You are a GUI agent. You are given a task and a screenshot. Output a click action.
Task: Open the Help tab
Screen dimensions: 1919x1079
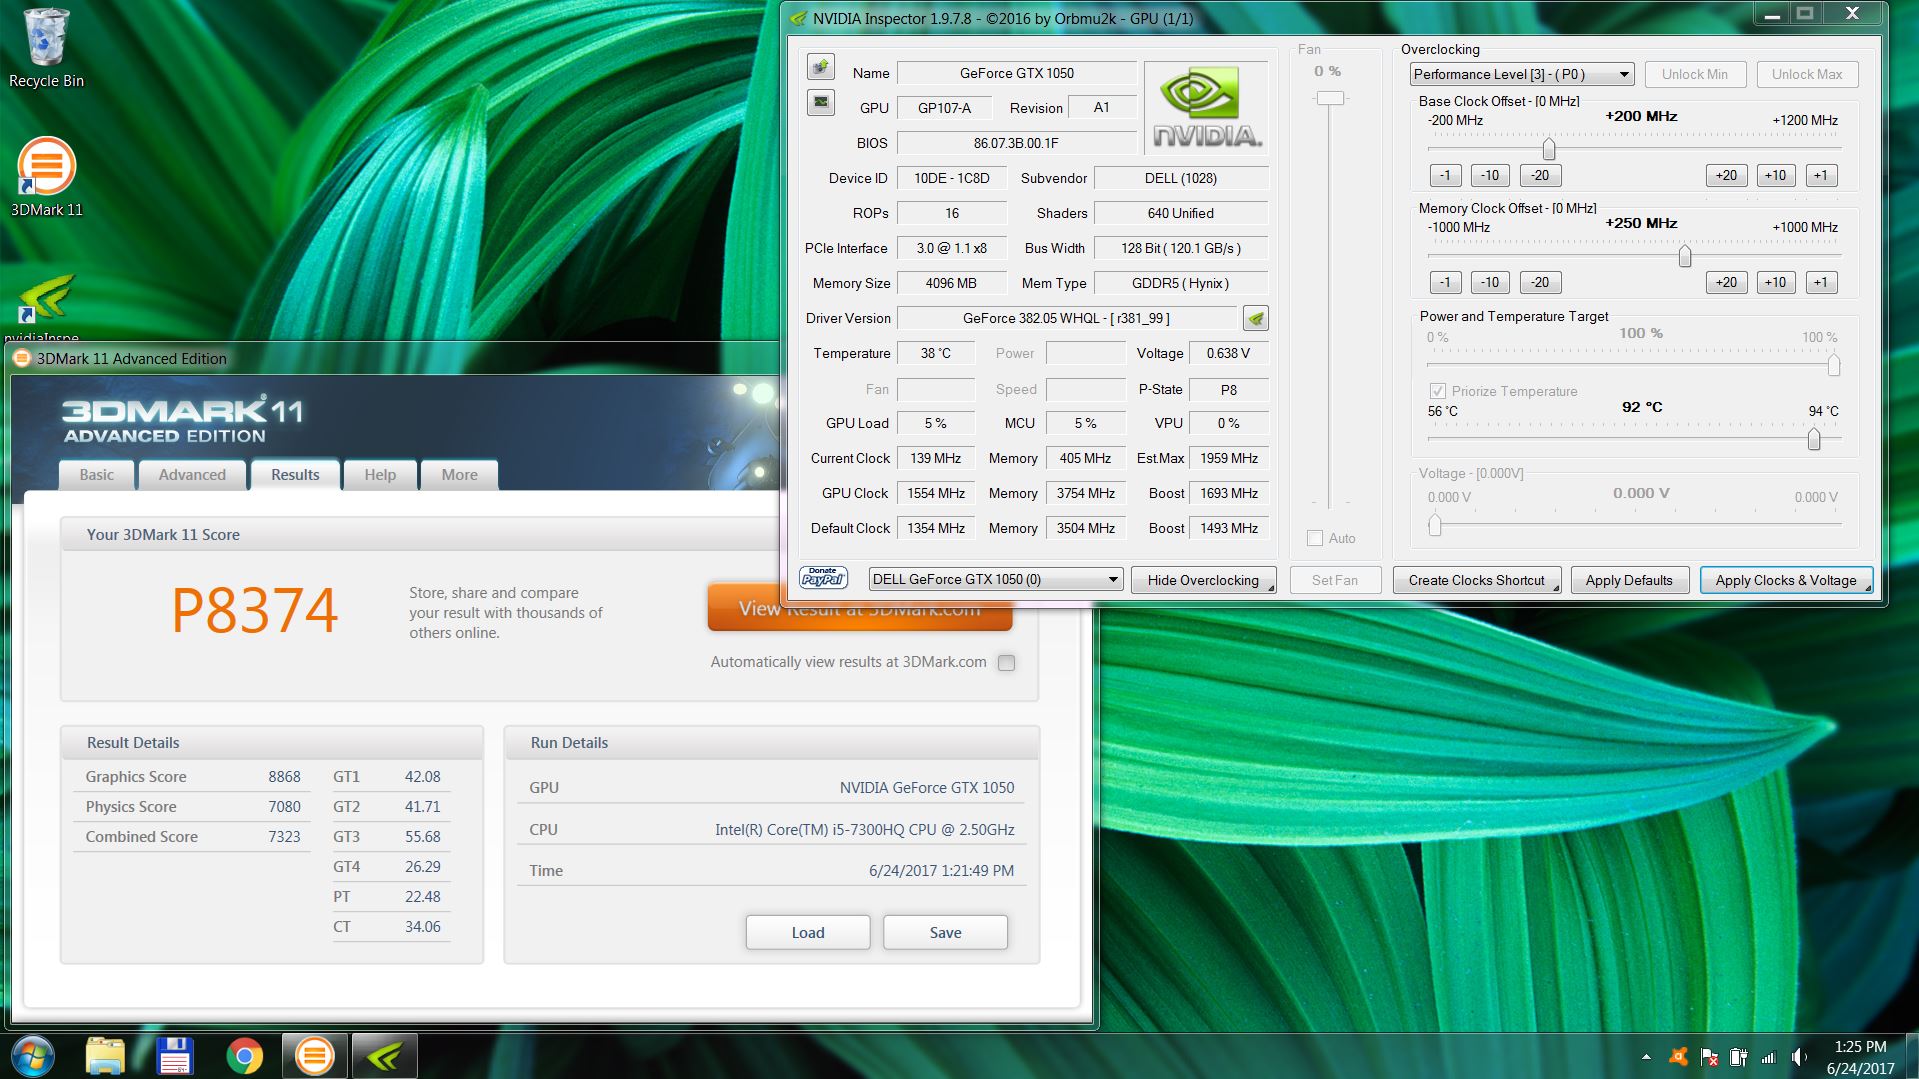coord(380,474)
